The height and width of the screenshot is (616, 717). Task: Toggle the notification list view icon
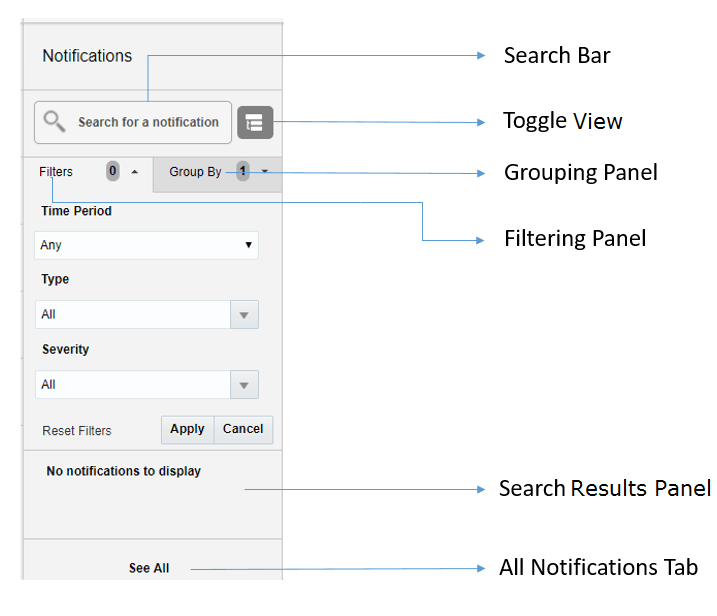pyautogui.click(x=255, y=123)
